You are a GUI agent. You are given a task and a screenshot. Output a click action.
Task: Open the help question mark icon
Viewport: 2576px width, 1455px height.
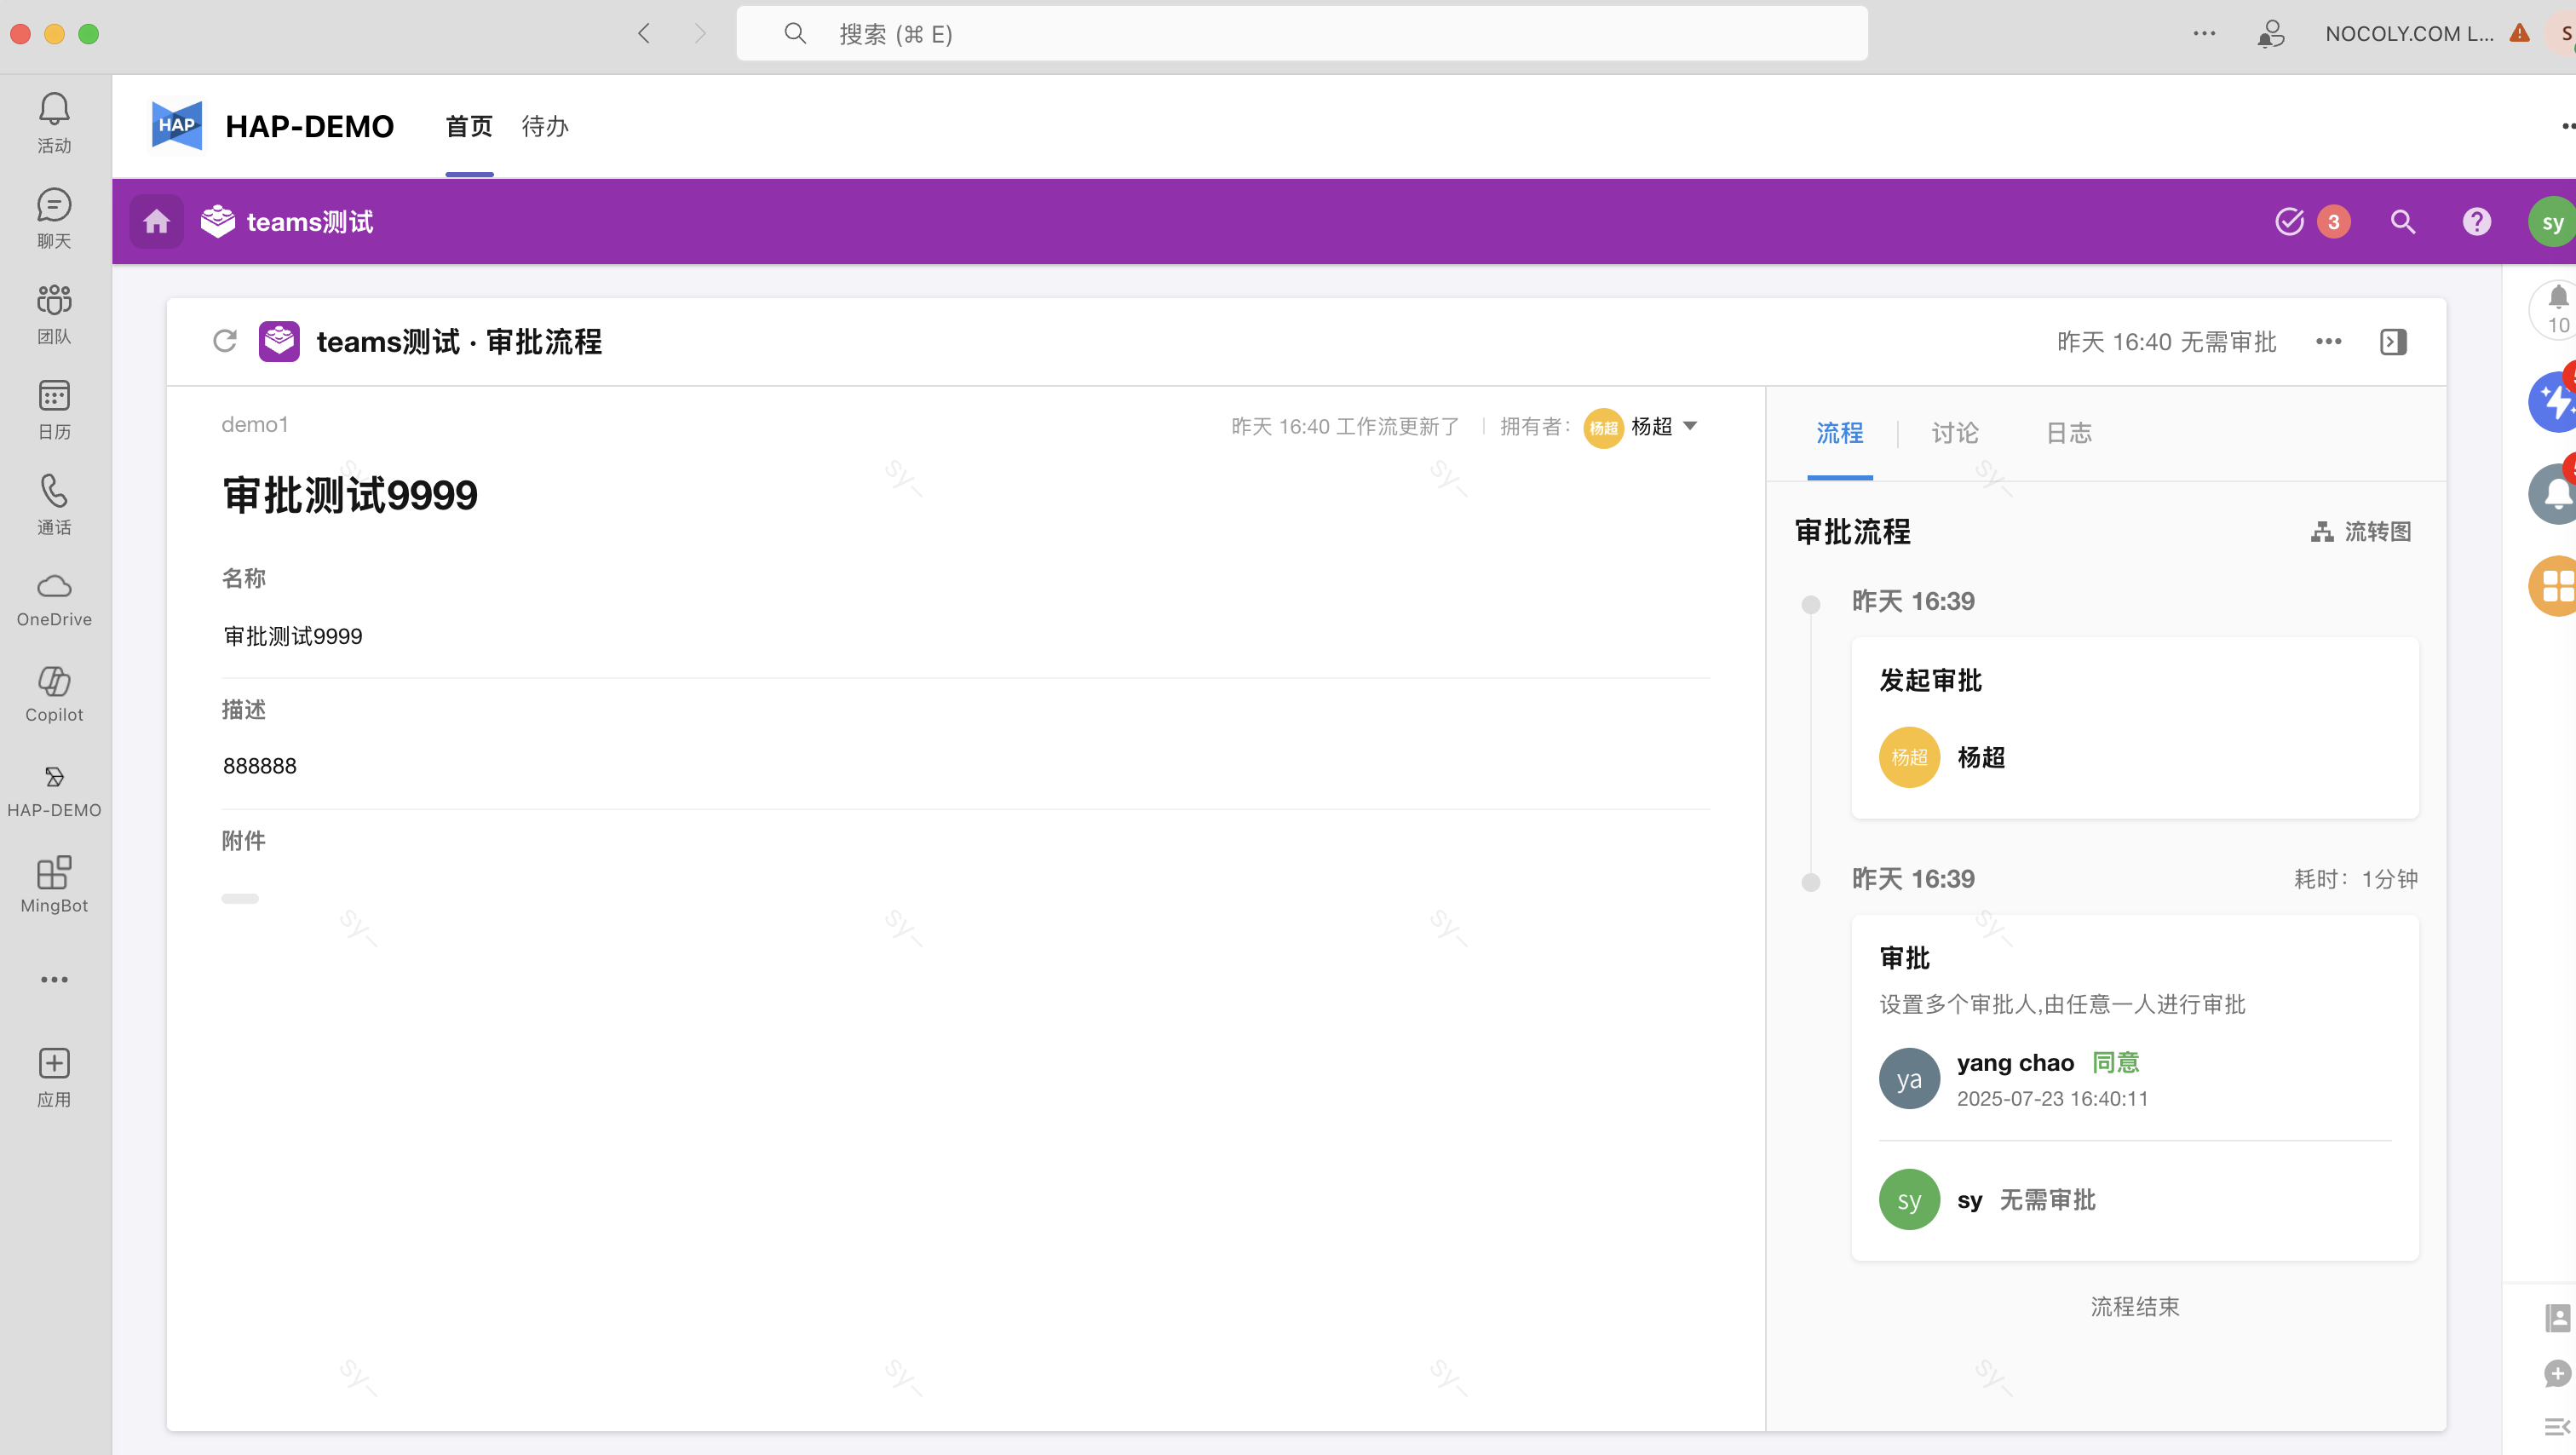tap(2476, 222)
